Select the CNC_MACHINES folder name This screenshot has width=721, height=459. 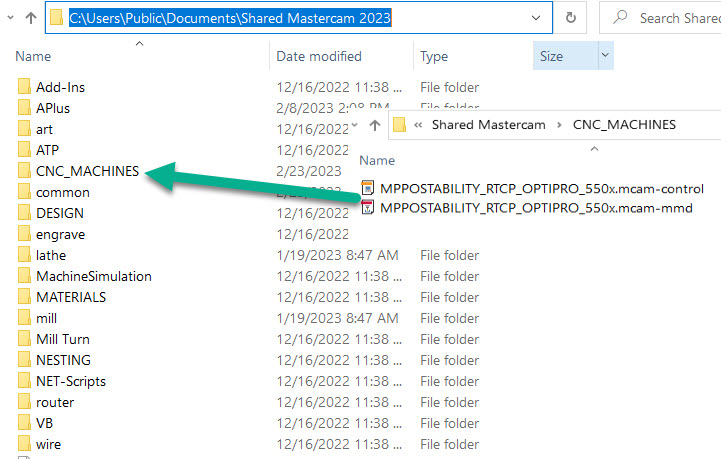pos(87,171)
